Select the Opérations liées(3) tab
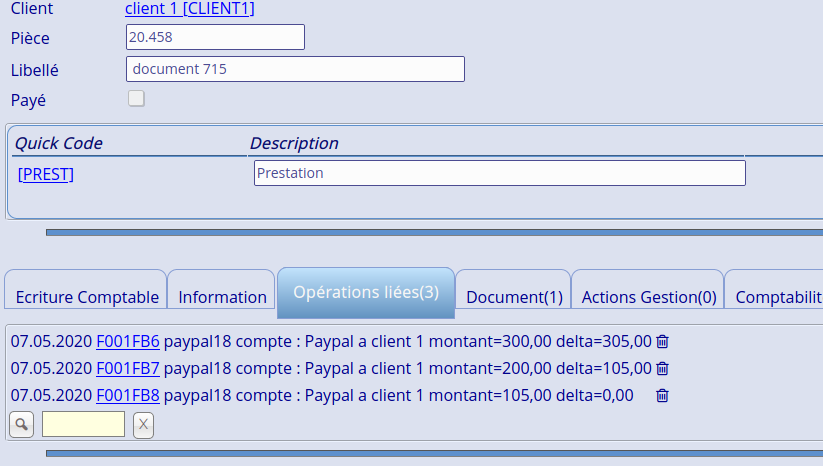Image resolution: width=823 pixels, height=466 pixels. 366,293
